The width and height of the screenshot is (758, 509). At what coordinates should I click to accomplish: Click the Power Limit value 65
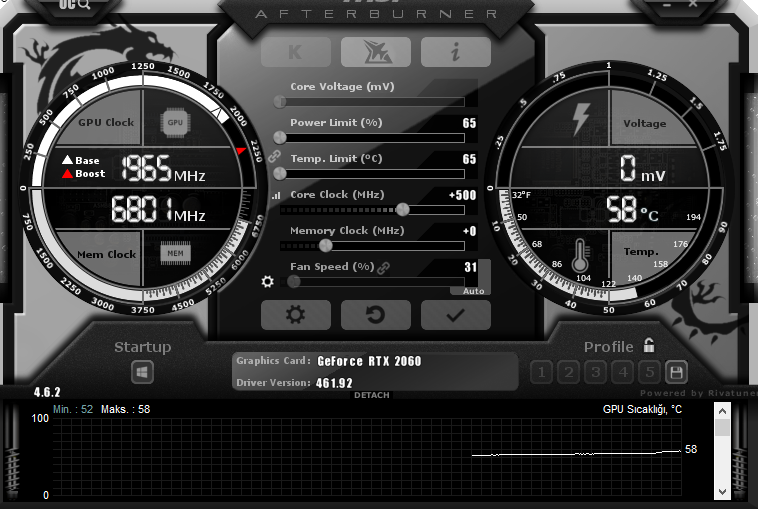click(x=469, y=123)
